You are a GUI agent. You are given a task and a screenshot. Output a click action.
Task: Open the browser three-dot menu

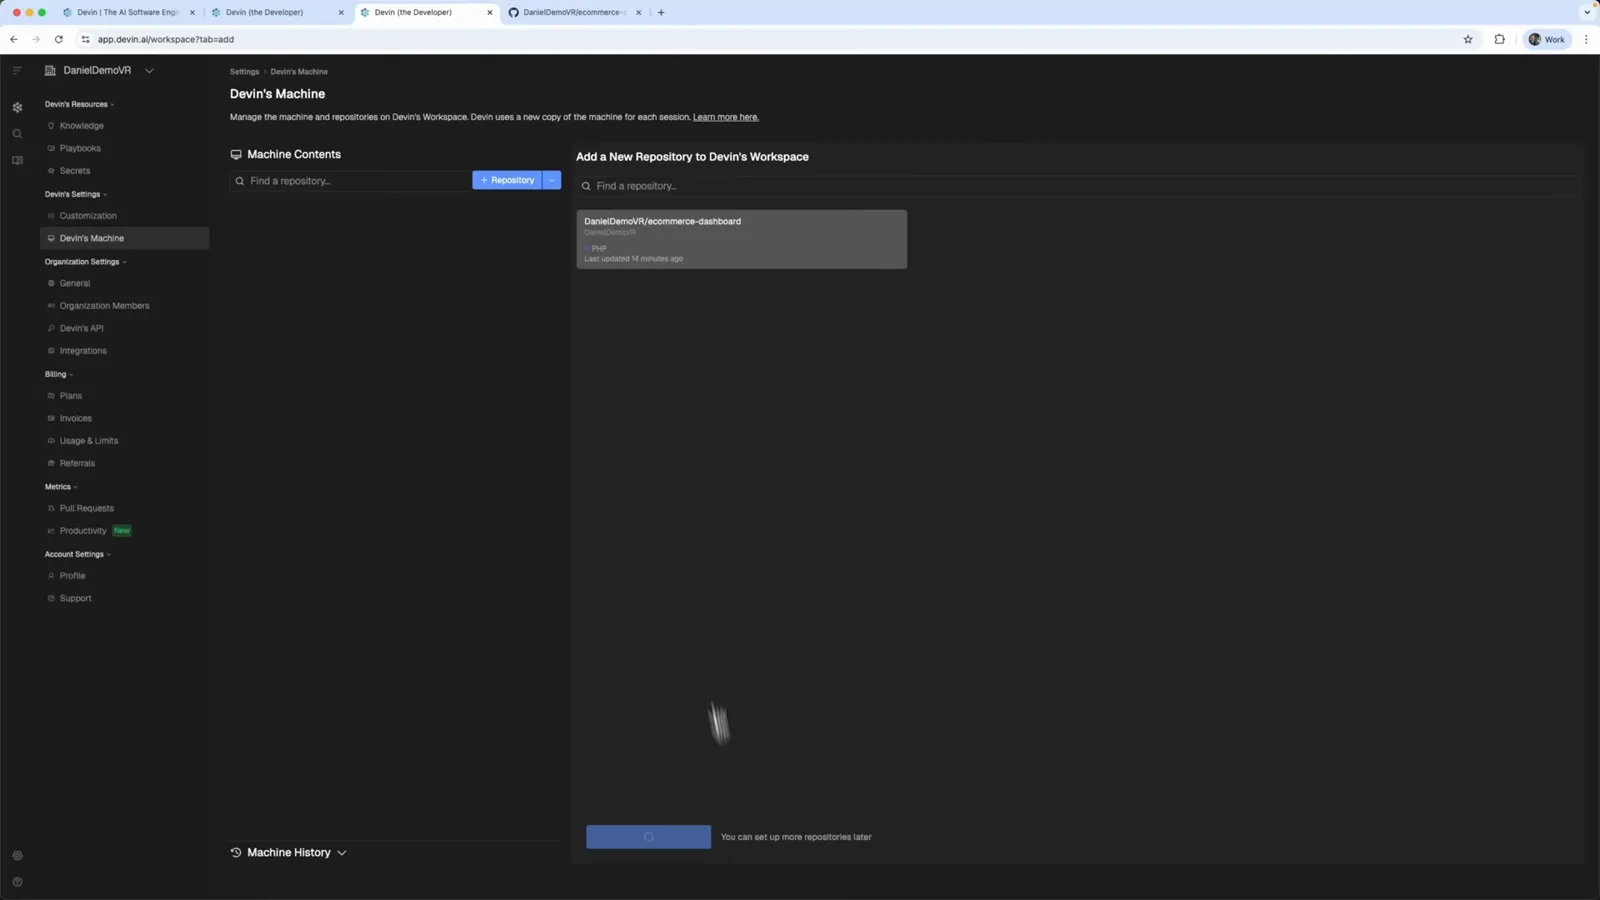tap(1586, 39)
